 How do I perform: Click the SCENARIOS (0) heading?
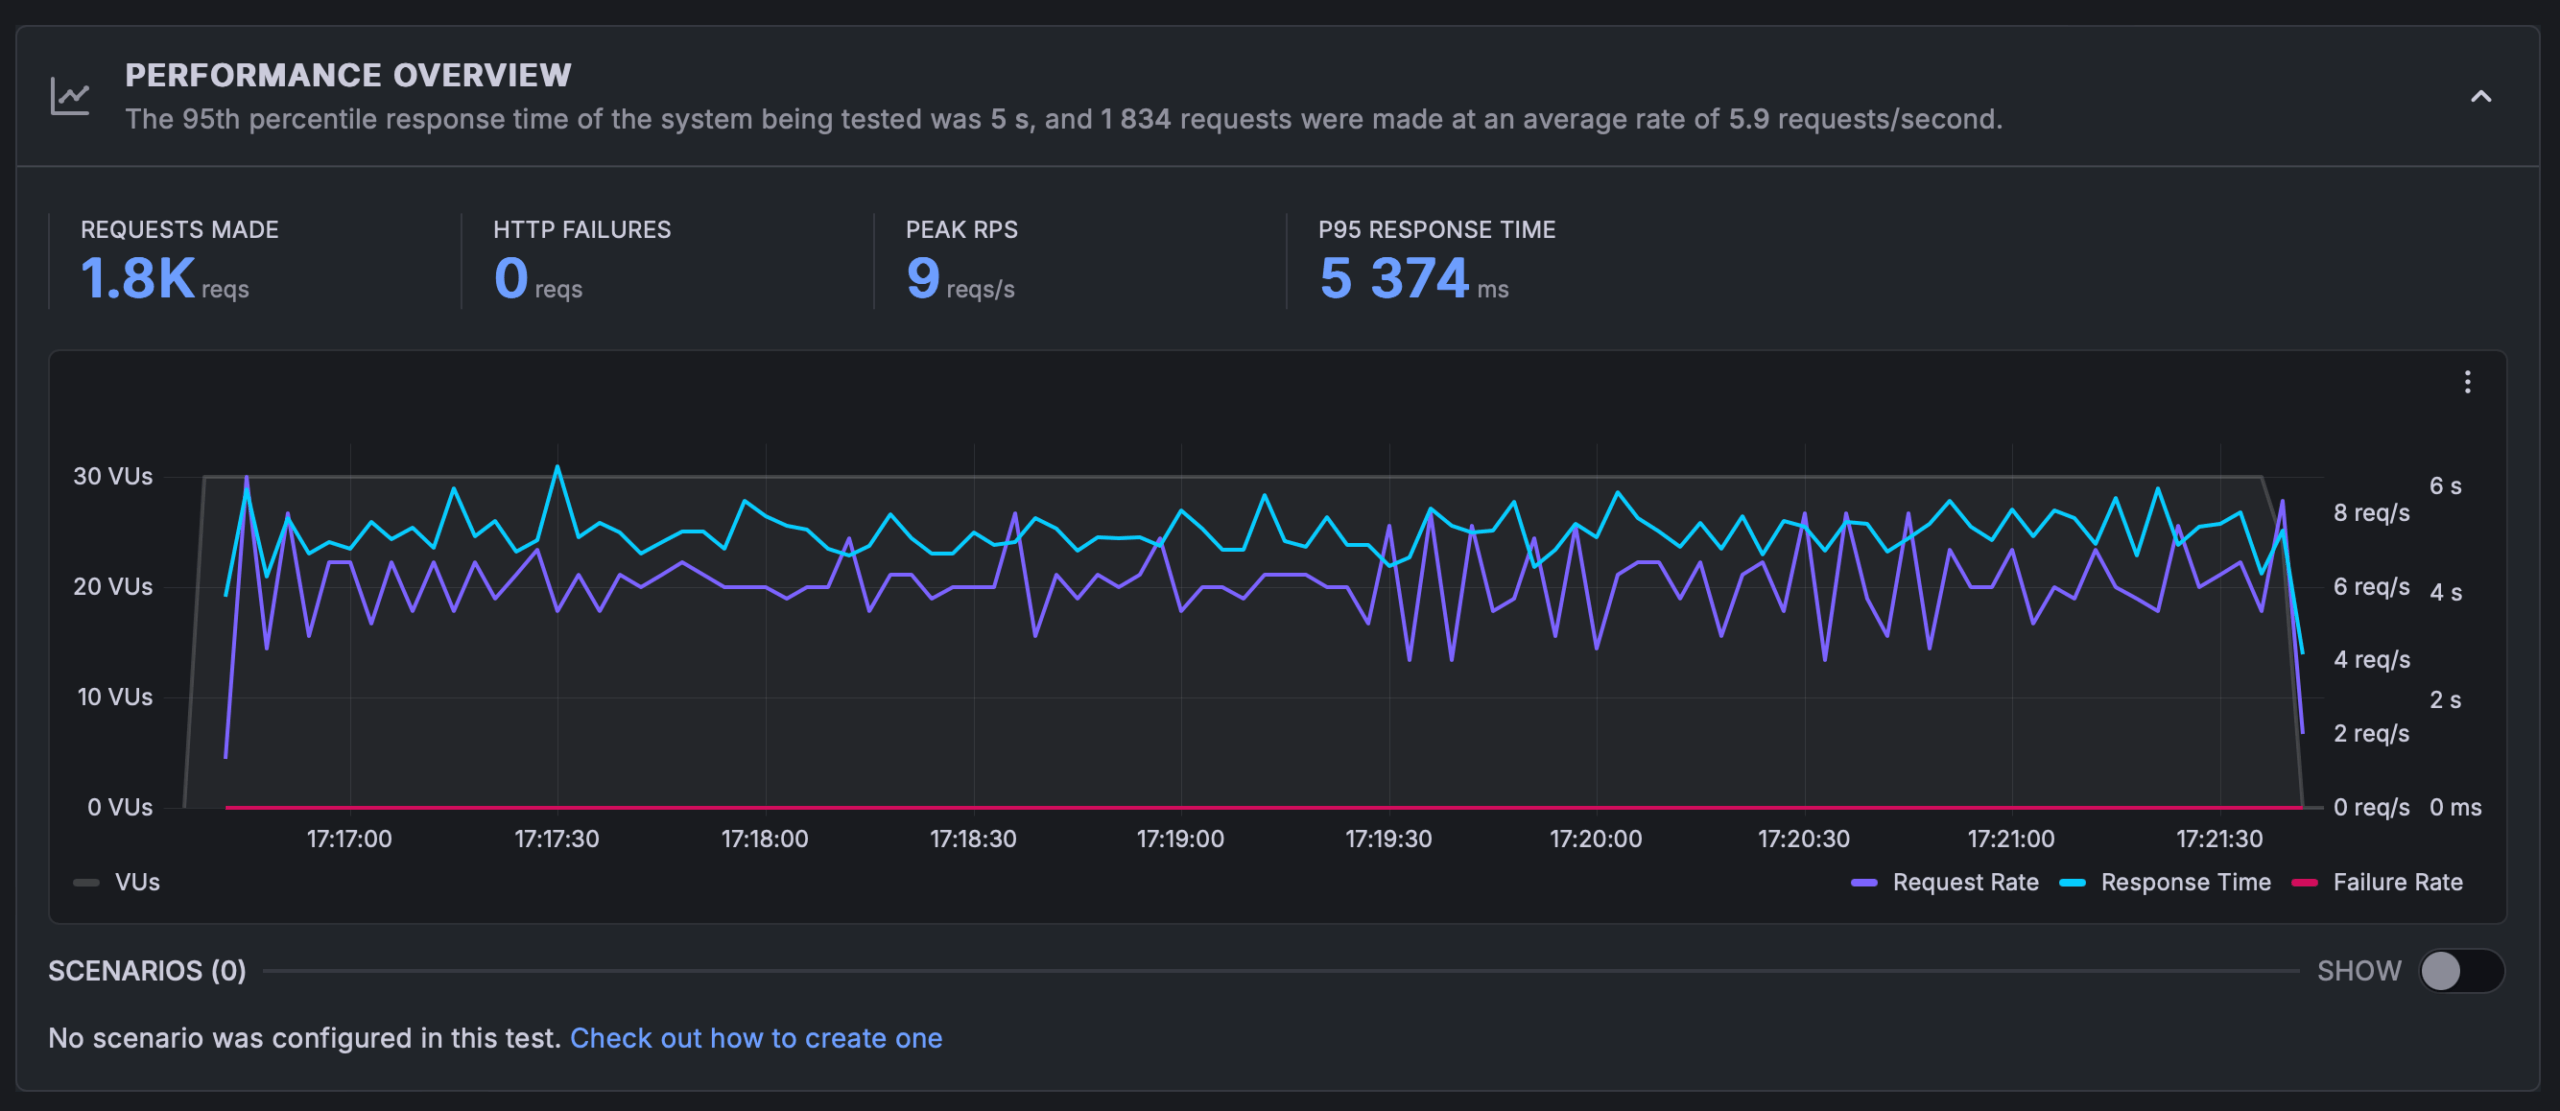pyautogui.click(x=146, y=970)
